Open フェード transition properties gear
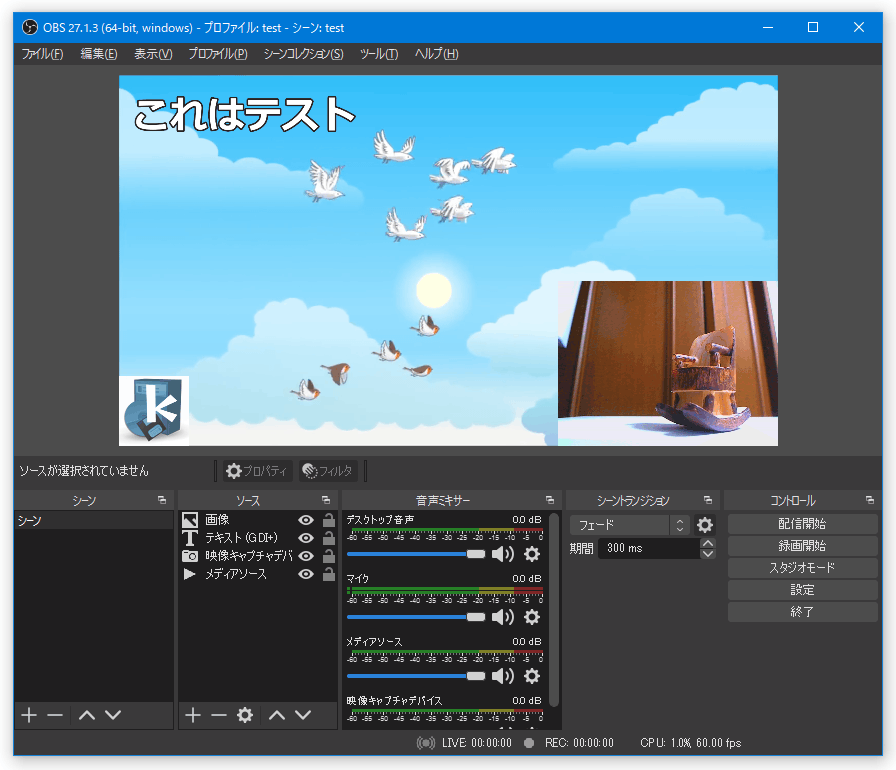 705,525
